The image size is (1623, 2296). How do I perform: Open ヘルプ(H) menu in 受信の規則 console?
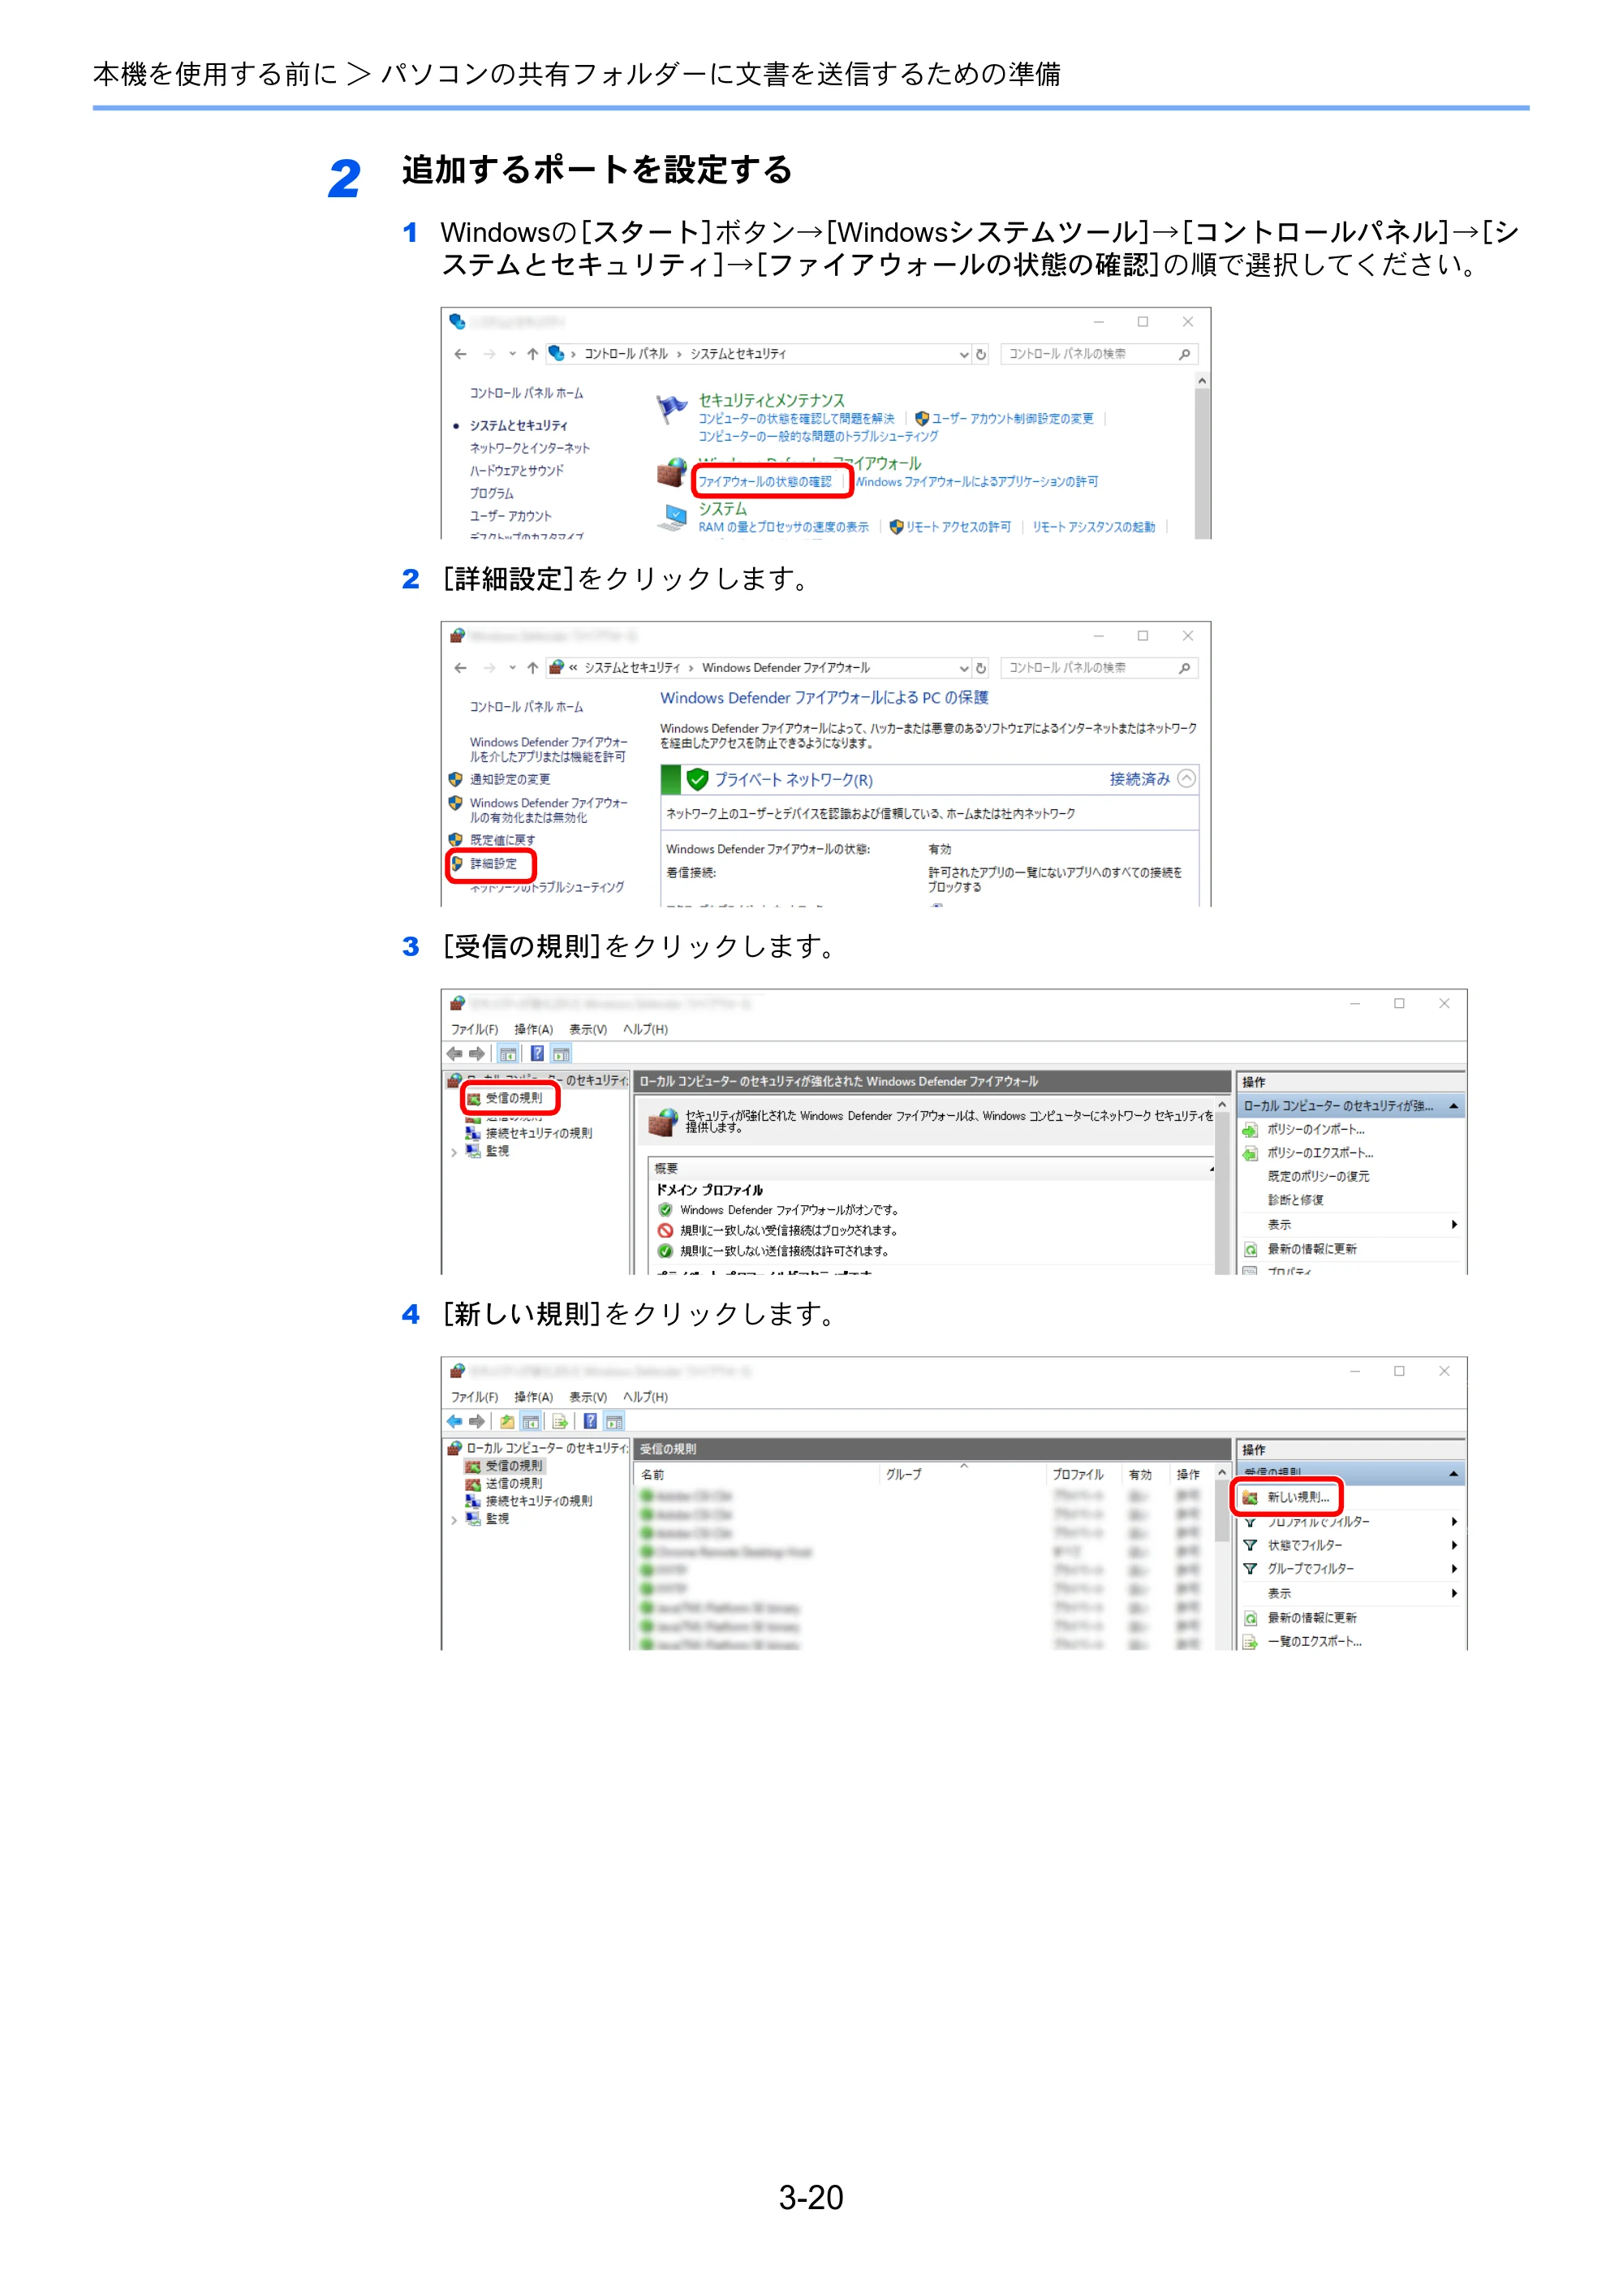click(x=645, y=1397)
